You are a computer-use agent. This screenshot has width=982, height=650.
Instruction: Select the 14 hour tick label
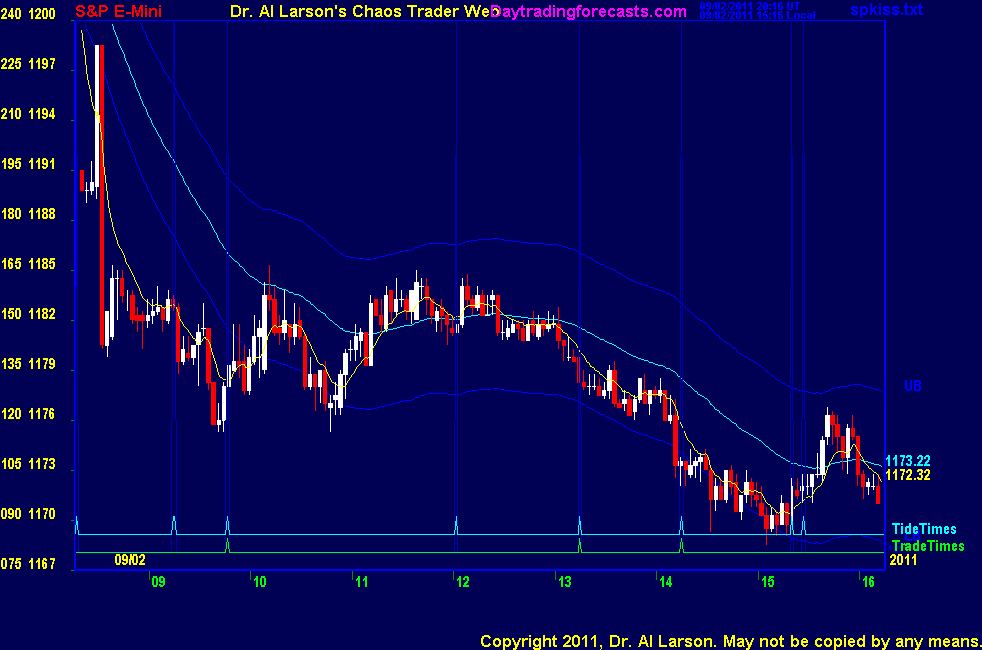(666, 582)
